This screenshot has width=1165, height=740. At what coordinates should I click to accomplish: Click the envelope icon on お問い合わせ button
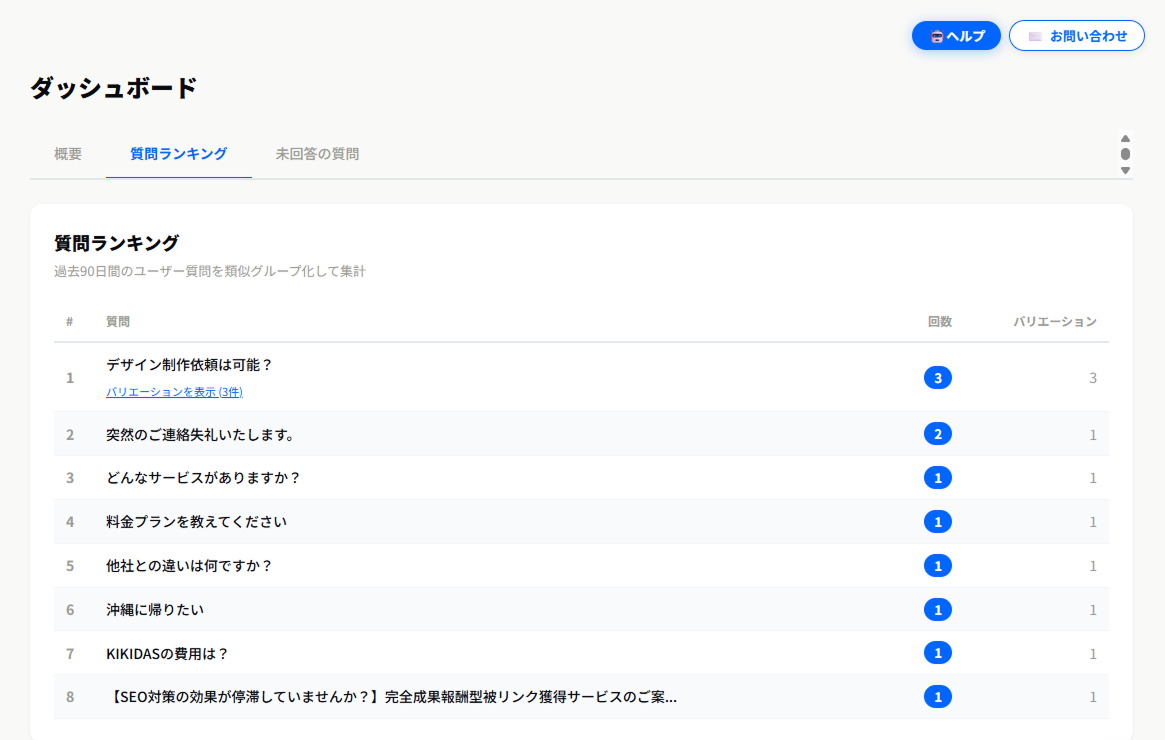(x=1036, y=35)
